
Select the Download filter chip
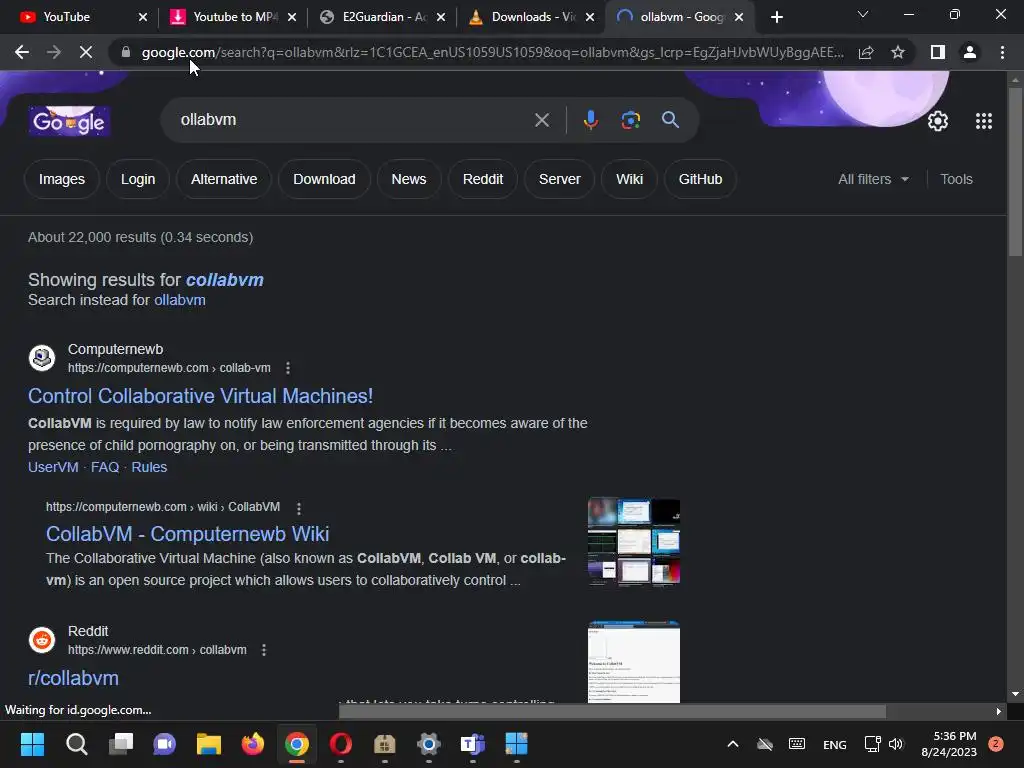pos(324,179)
